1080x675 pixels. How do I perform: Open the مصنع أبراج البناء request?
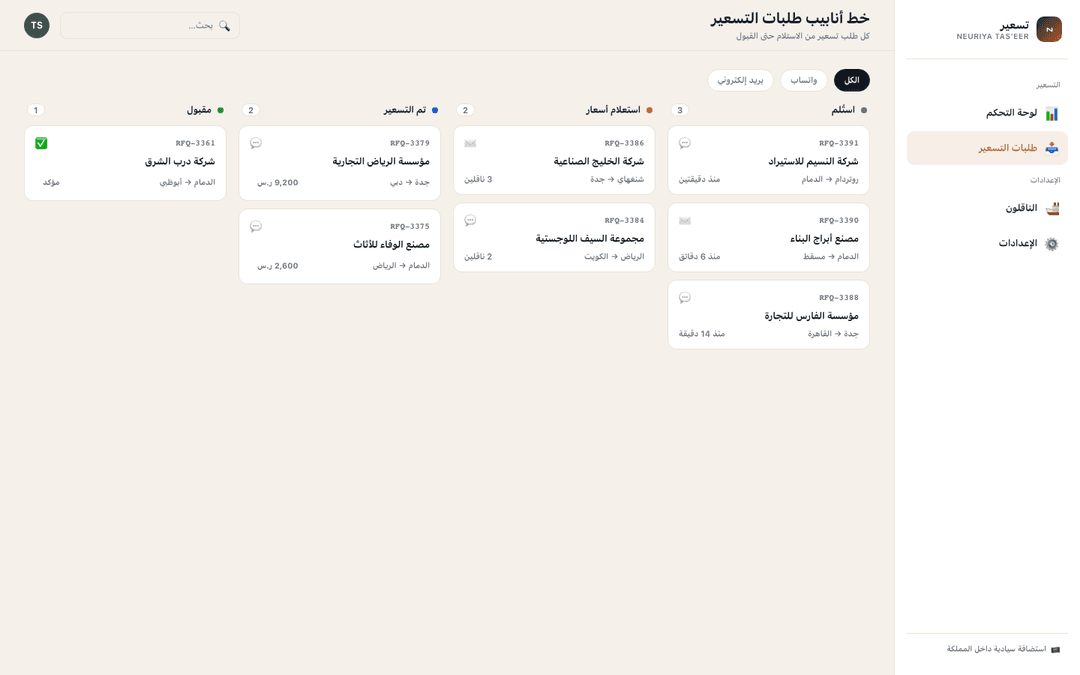[769, 237]
